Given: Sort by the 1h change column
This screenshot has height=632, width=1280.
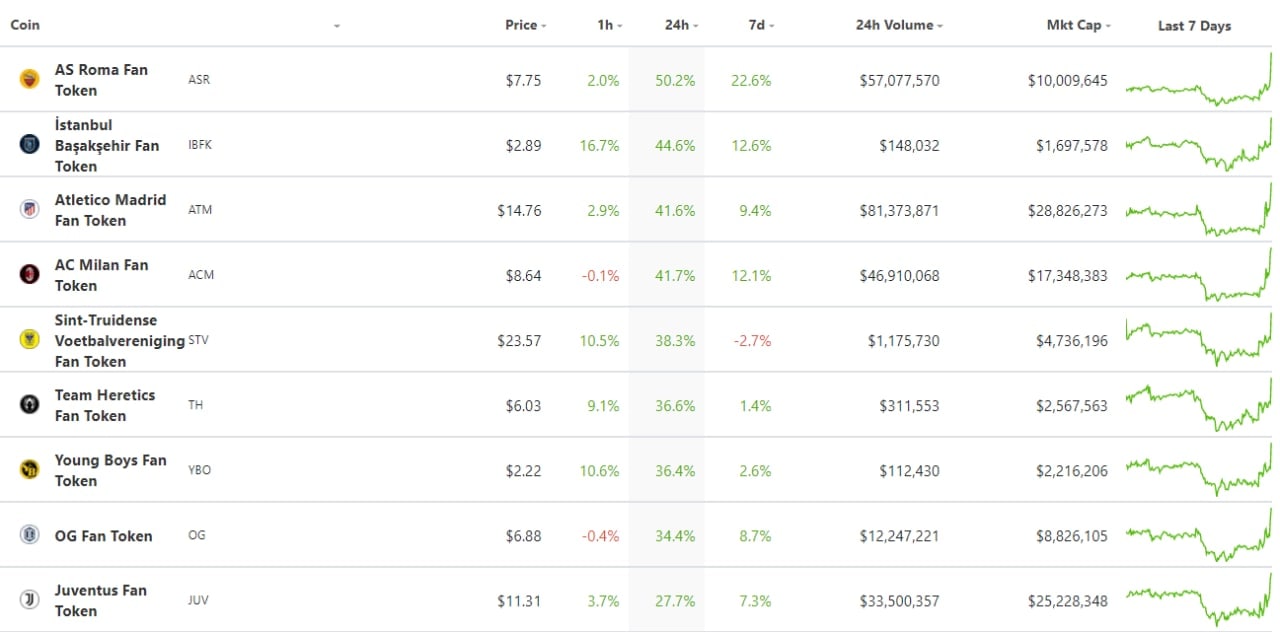Looking at the screenshot, I should point(609,25).
